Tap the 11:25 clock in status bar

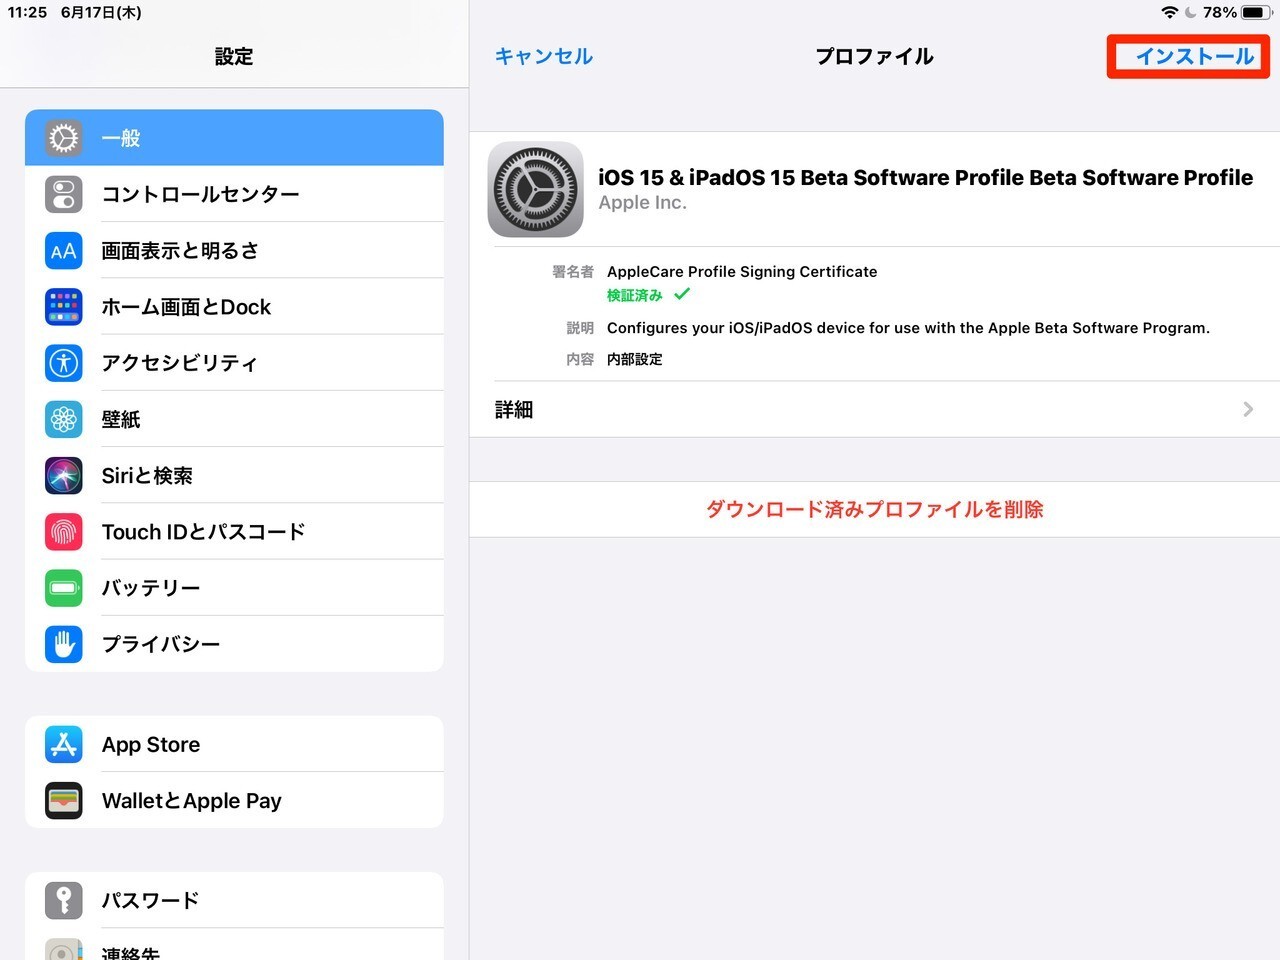click(x=27, y=12)
